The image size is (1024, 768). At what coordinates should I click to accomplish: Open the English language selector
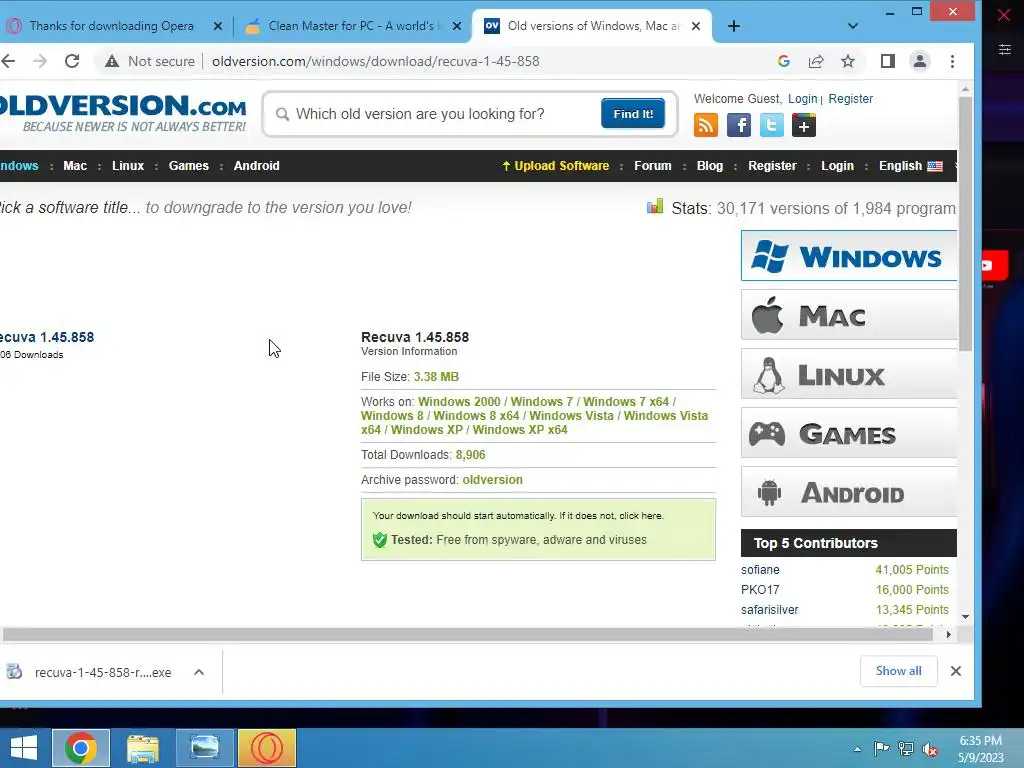point(910,166)
